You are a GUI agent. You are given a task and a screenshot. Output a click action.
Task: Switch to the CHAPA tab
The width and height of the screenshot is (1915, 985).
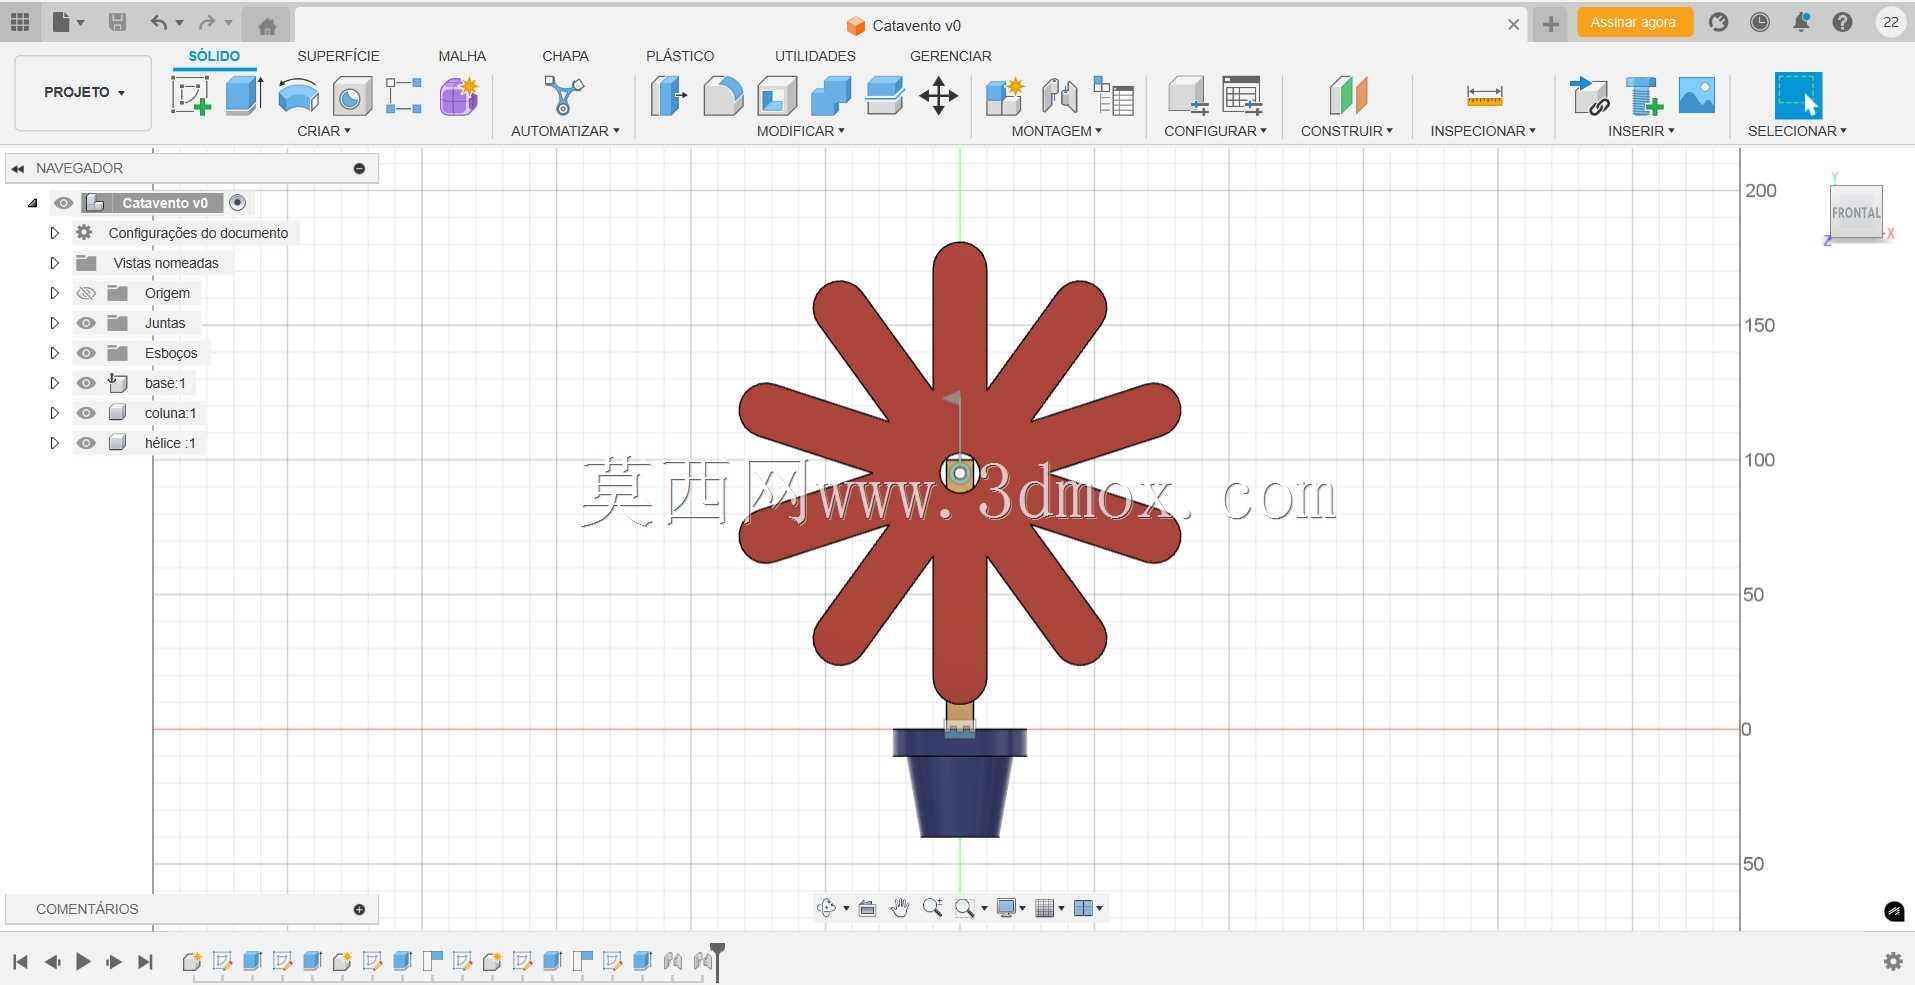[565, 56]
